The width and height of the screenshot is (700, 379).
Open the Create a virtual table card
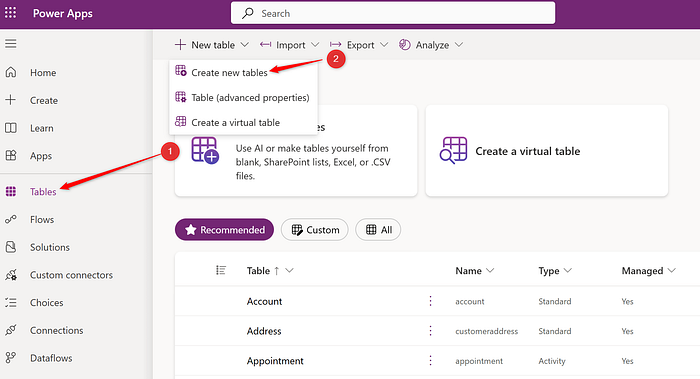(x=547, y=151)
